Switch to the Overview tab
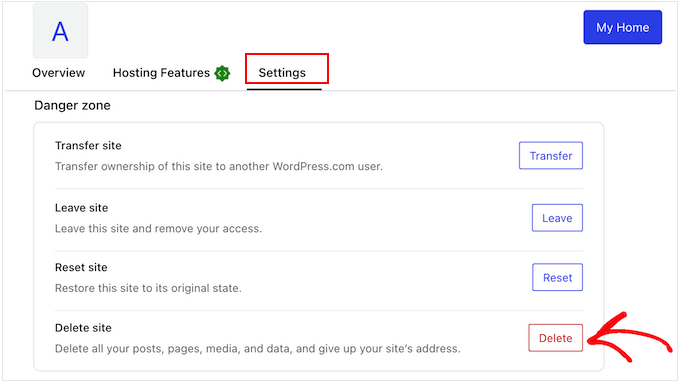 (59, 72)
